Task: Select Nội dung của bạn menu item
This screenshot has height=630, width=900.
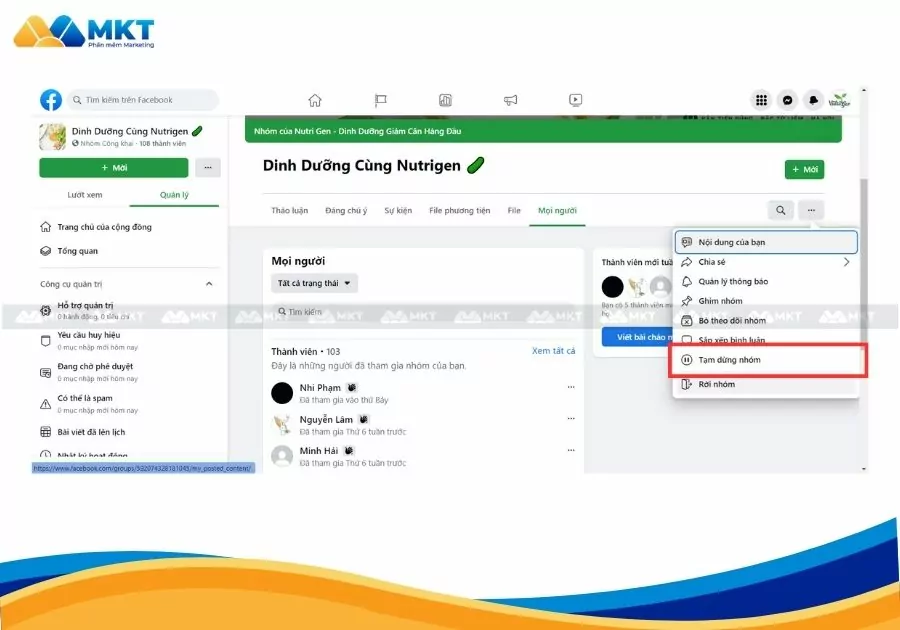Action: 766,242
